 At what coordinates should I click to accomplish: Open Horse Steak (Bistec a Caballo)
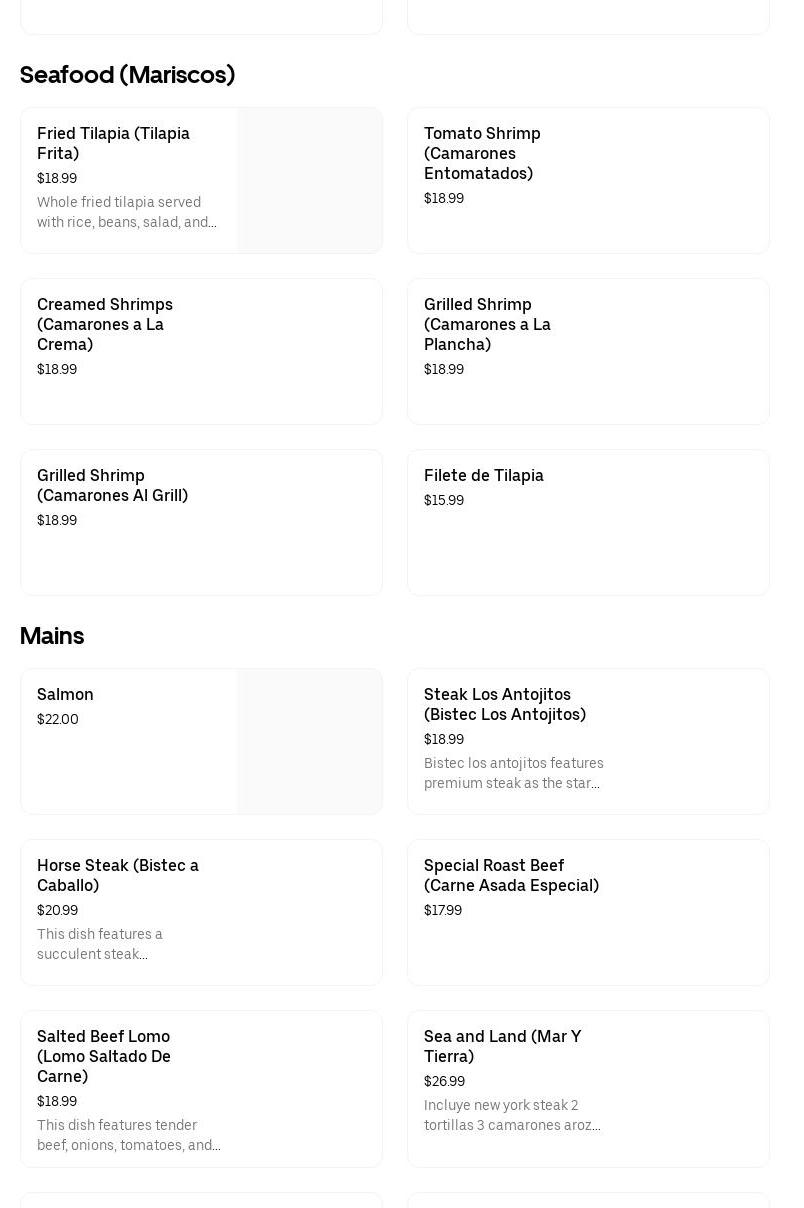[201, 912]
